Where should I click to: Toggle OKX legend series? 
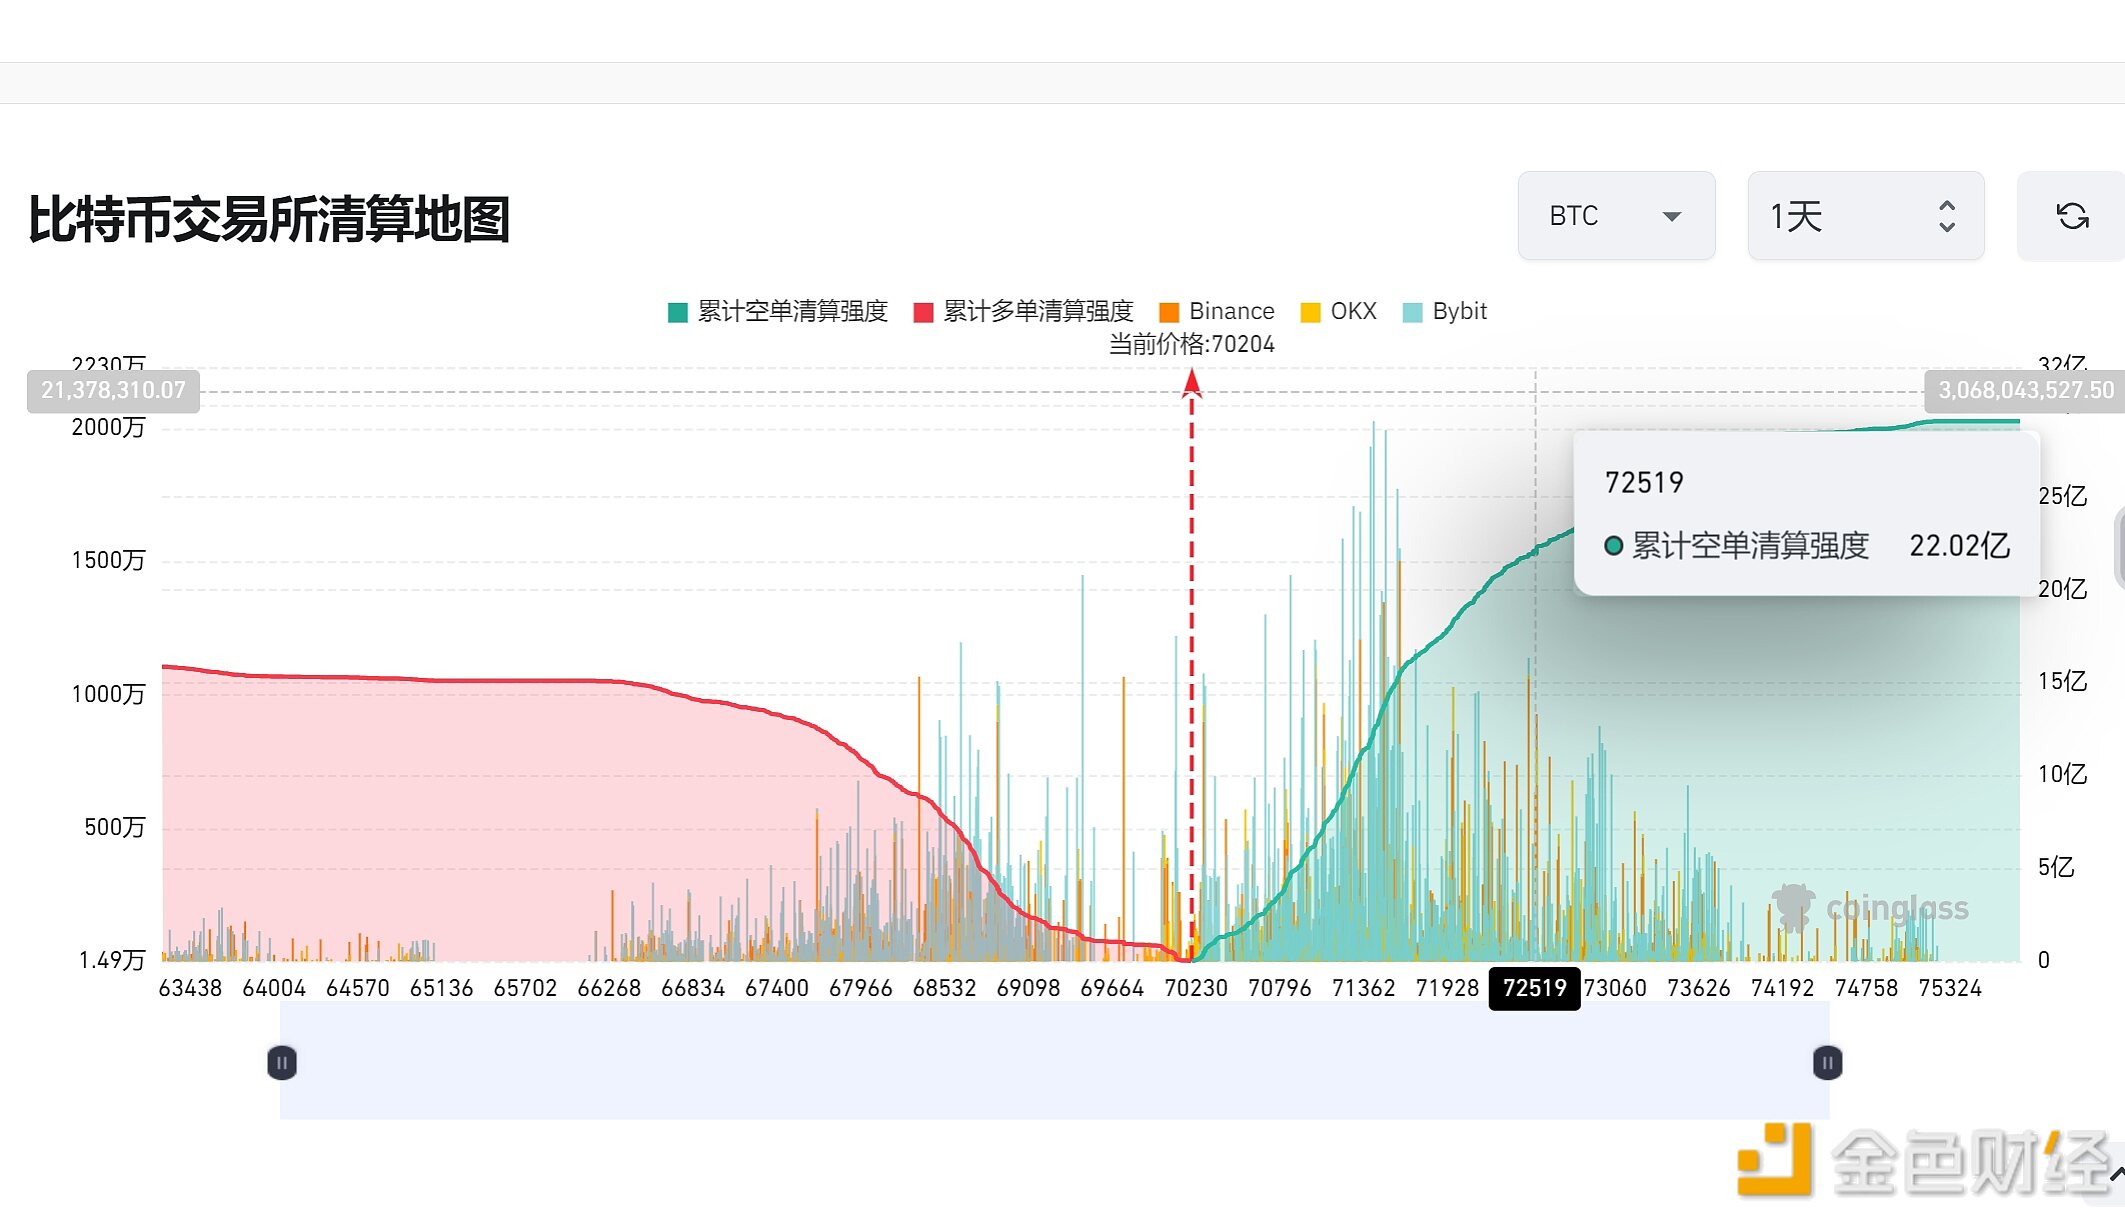click(1338, 312)
